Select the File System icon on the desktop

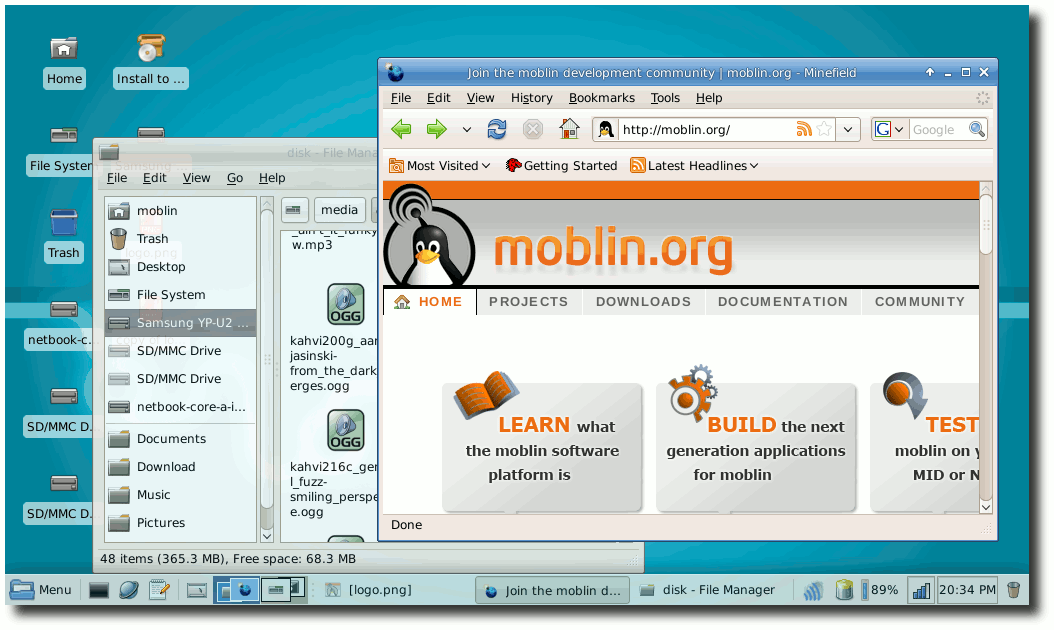point(60,151)
